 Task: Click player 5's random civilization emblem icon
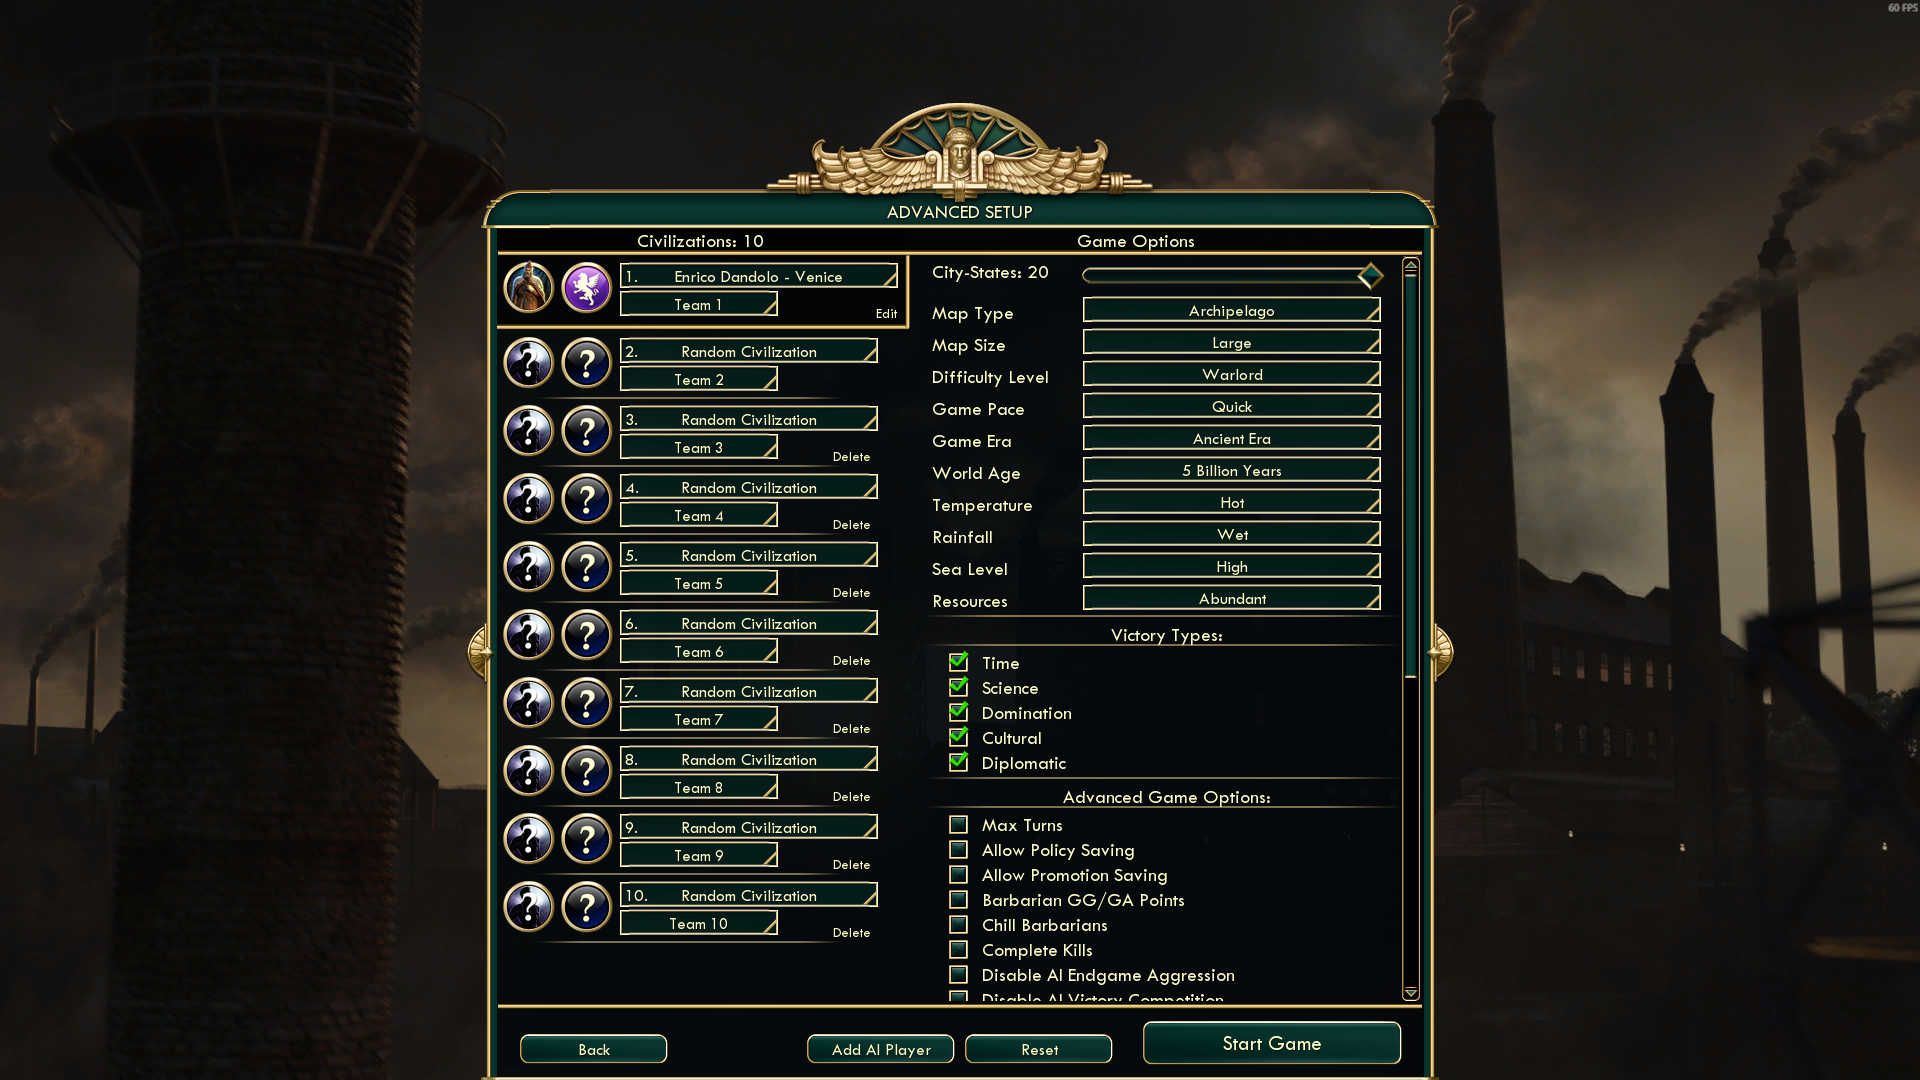(586, 567)
